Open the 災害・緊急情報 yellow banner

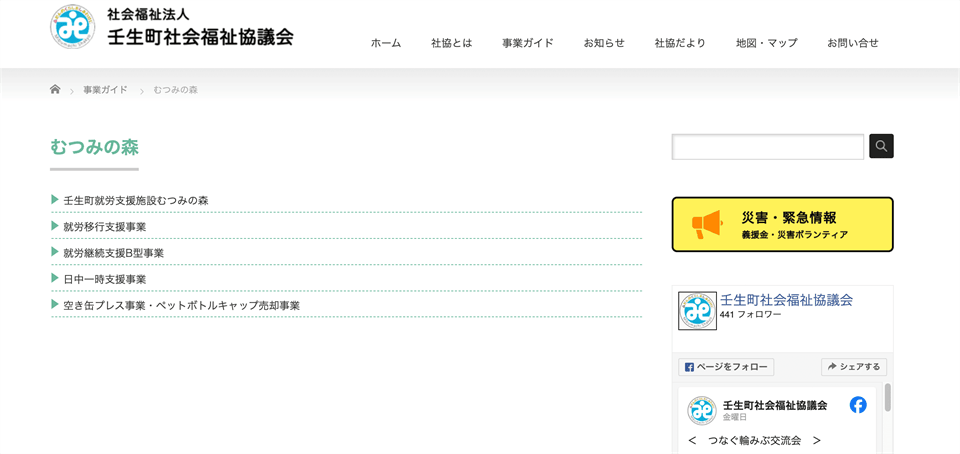point(782,225)
